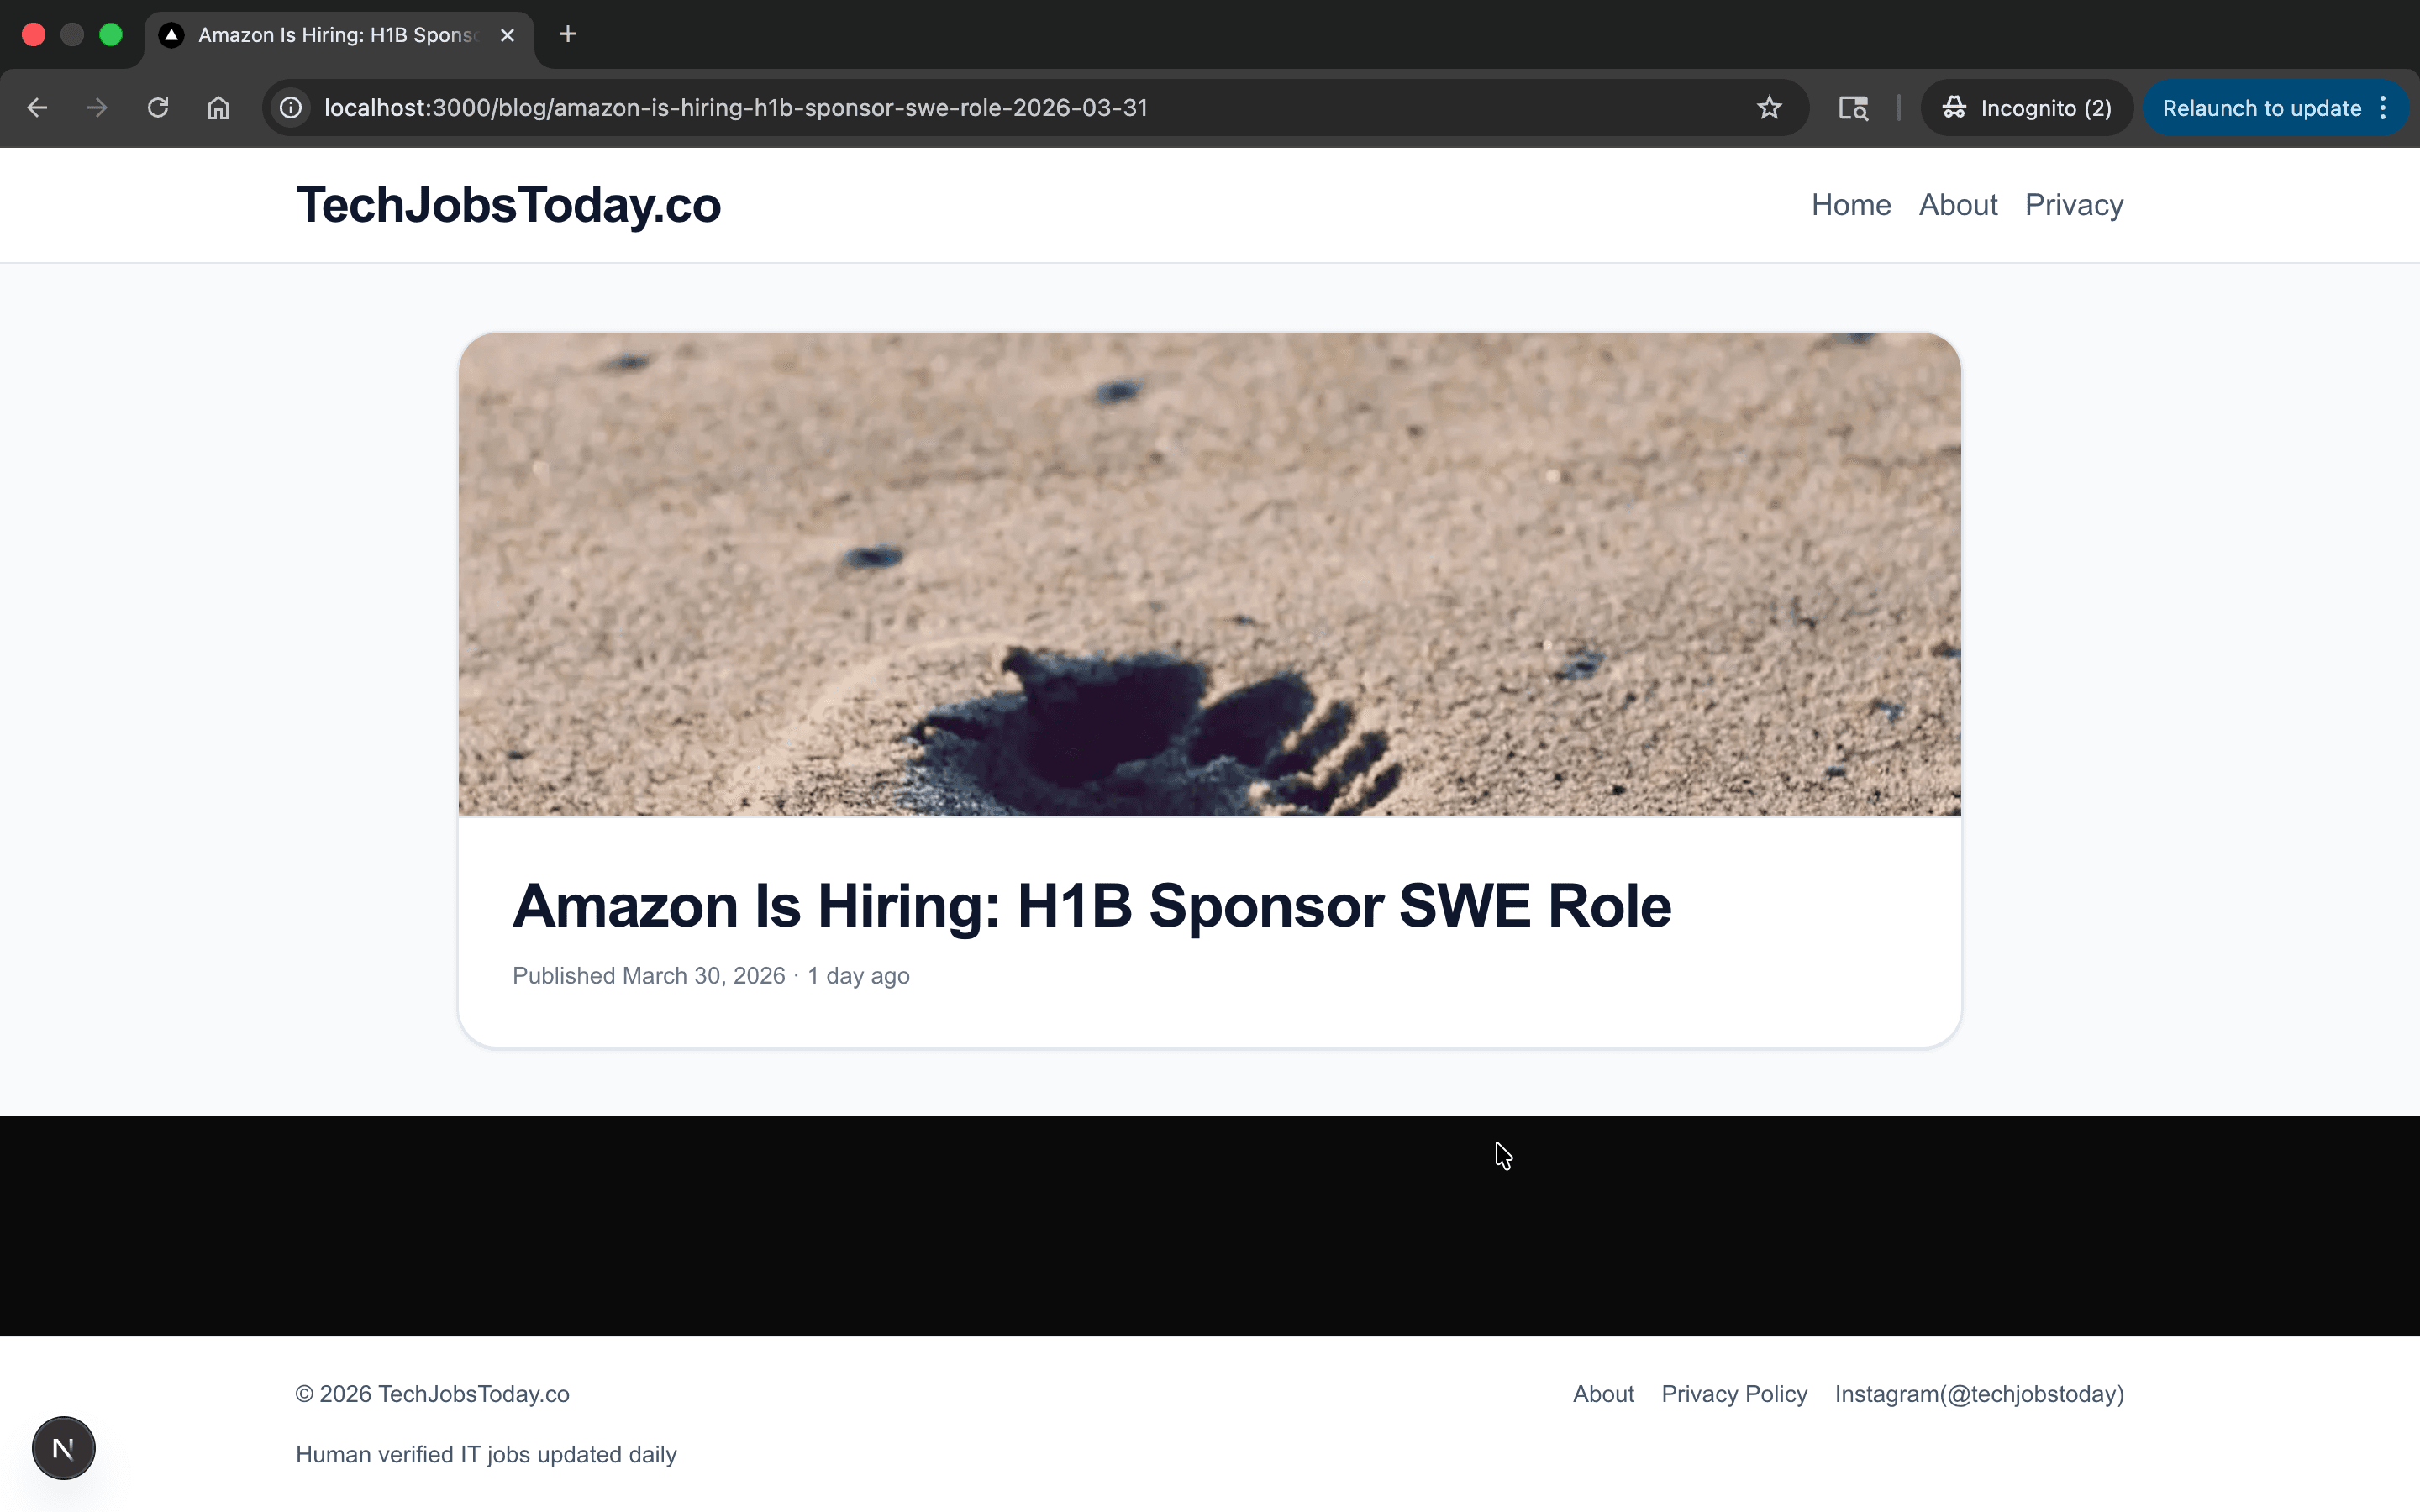Click the TechJobsToday.co site logo
Screen dimensions: 2420x1512
coord(508,205)
